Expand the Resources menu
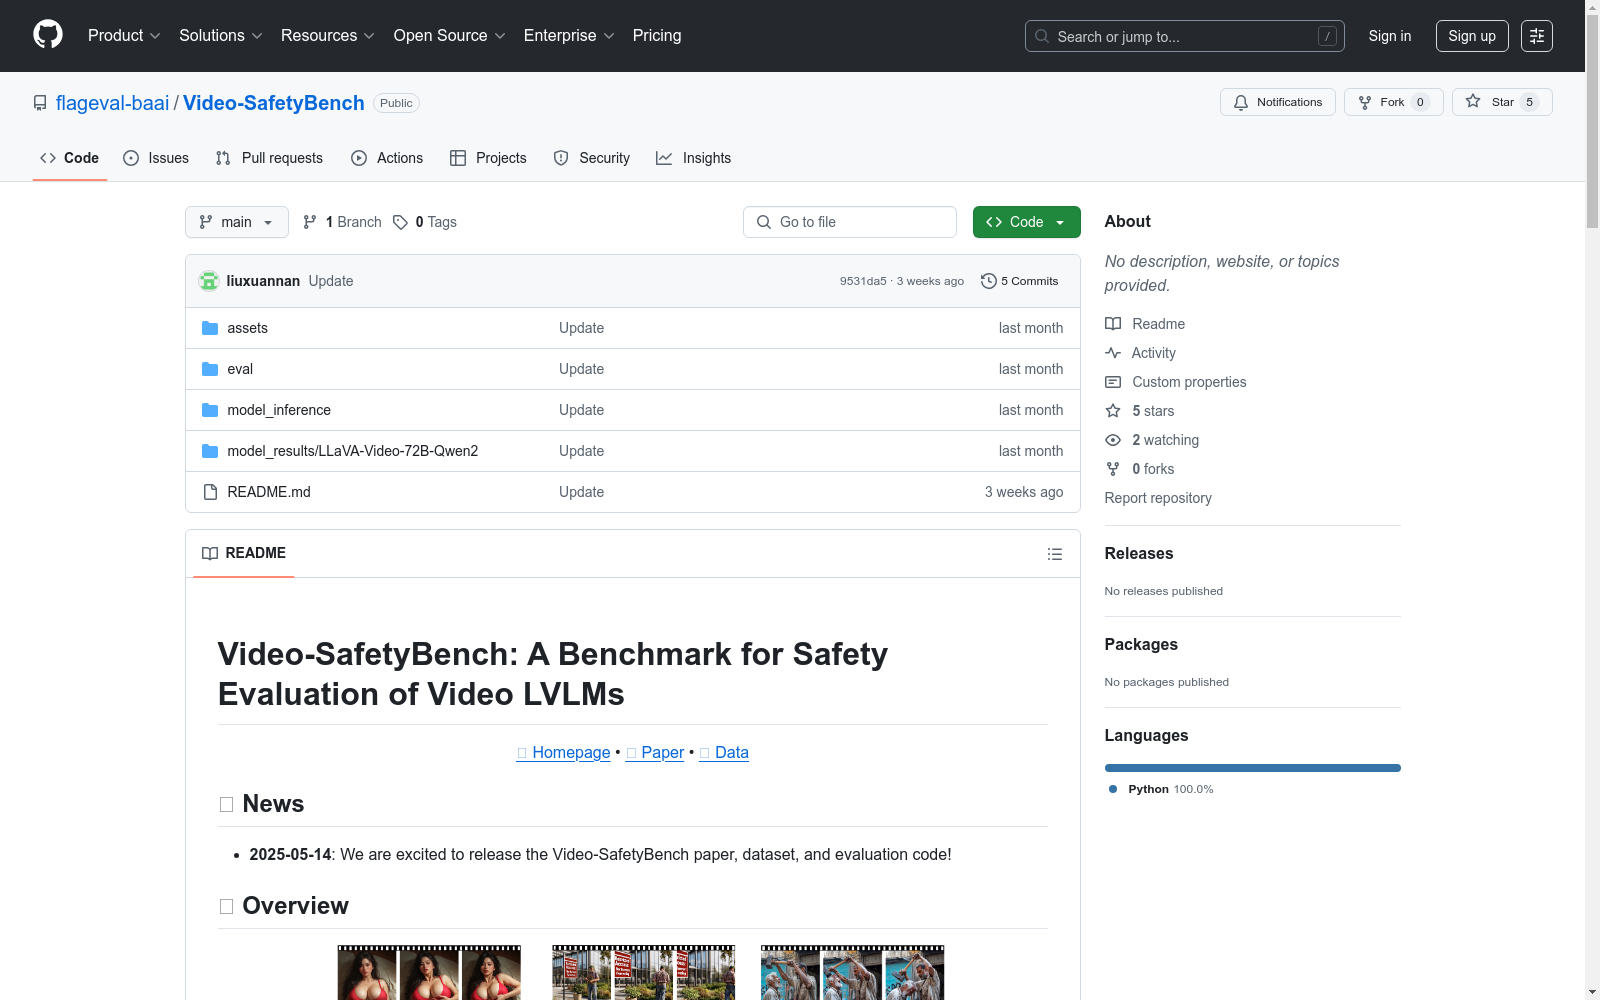 328,35
